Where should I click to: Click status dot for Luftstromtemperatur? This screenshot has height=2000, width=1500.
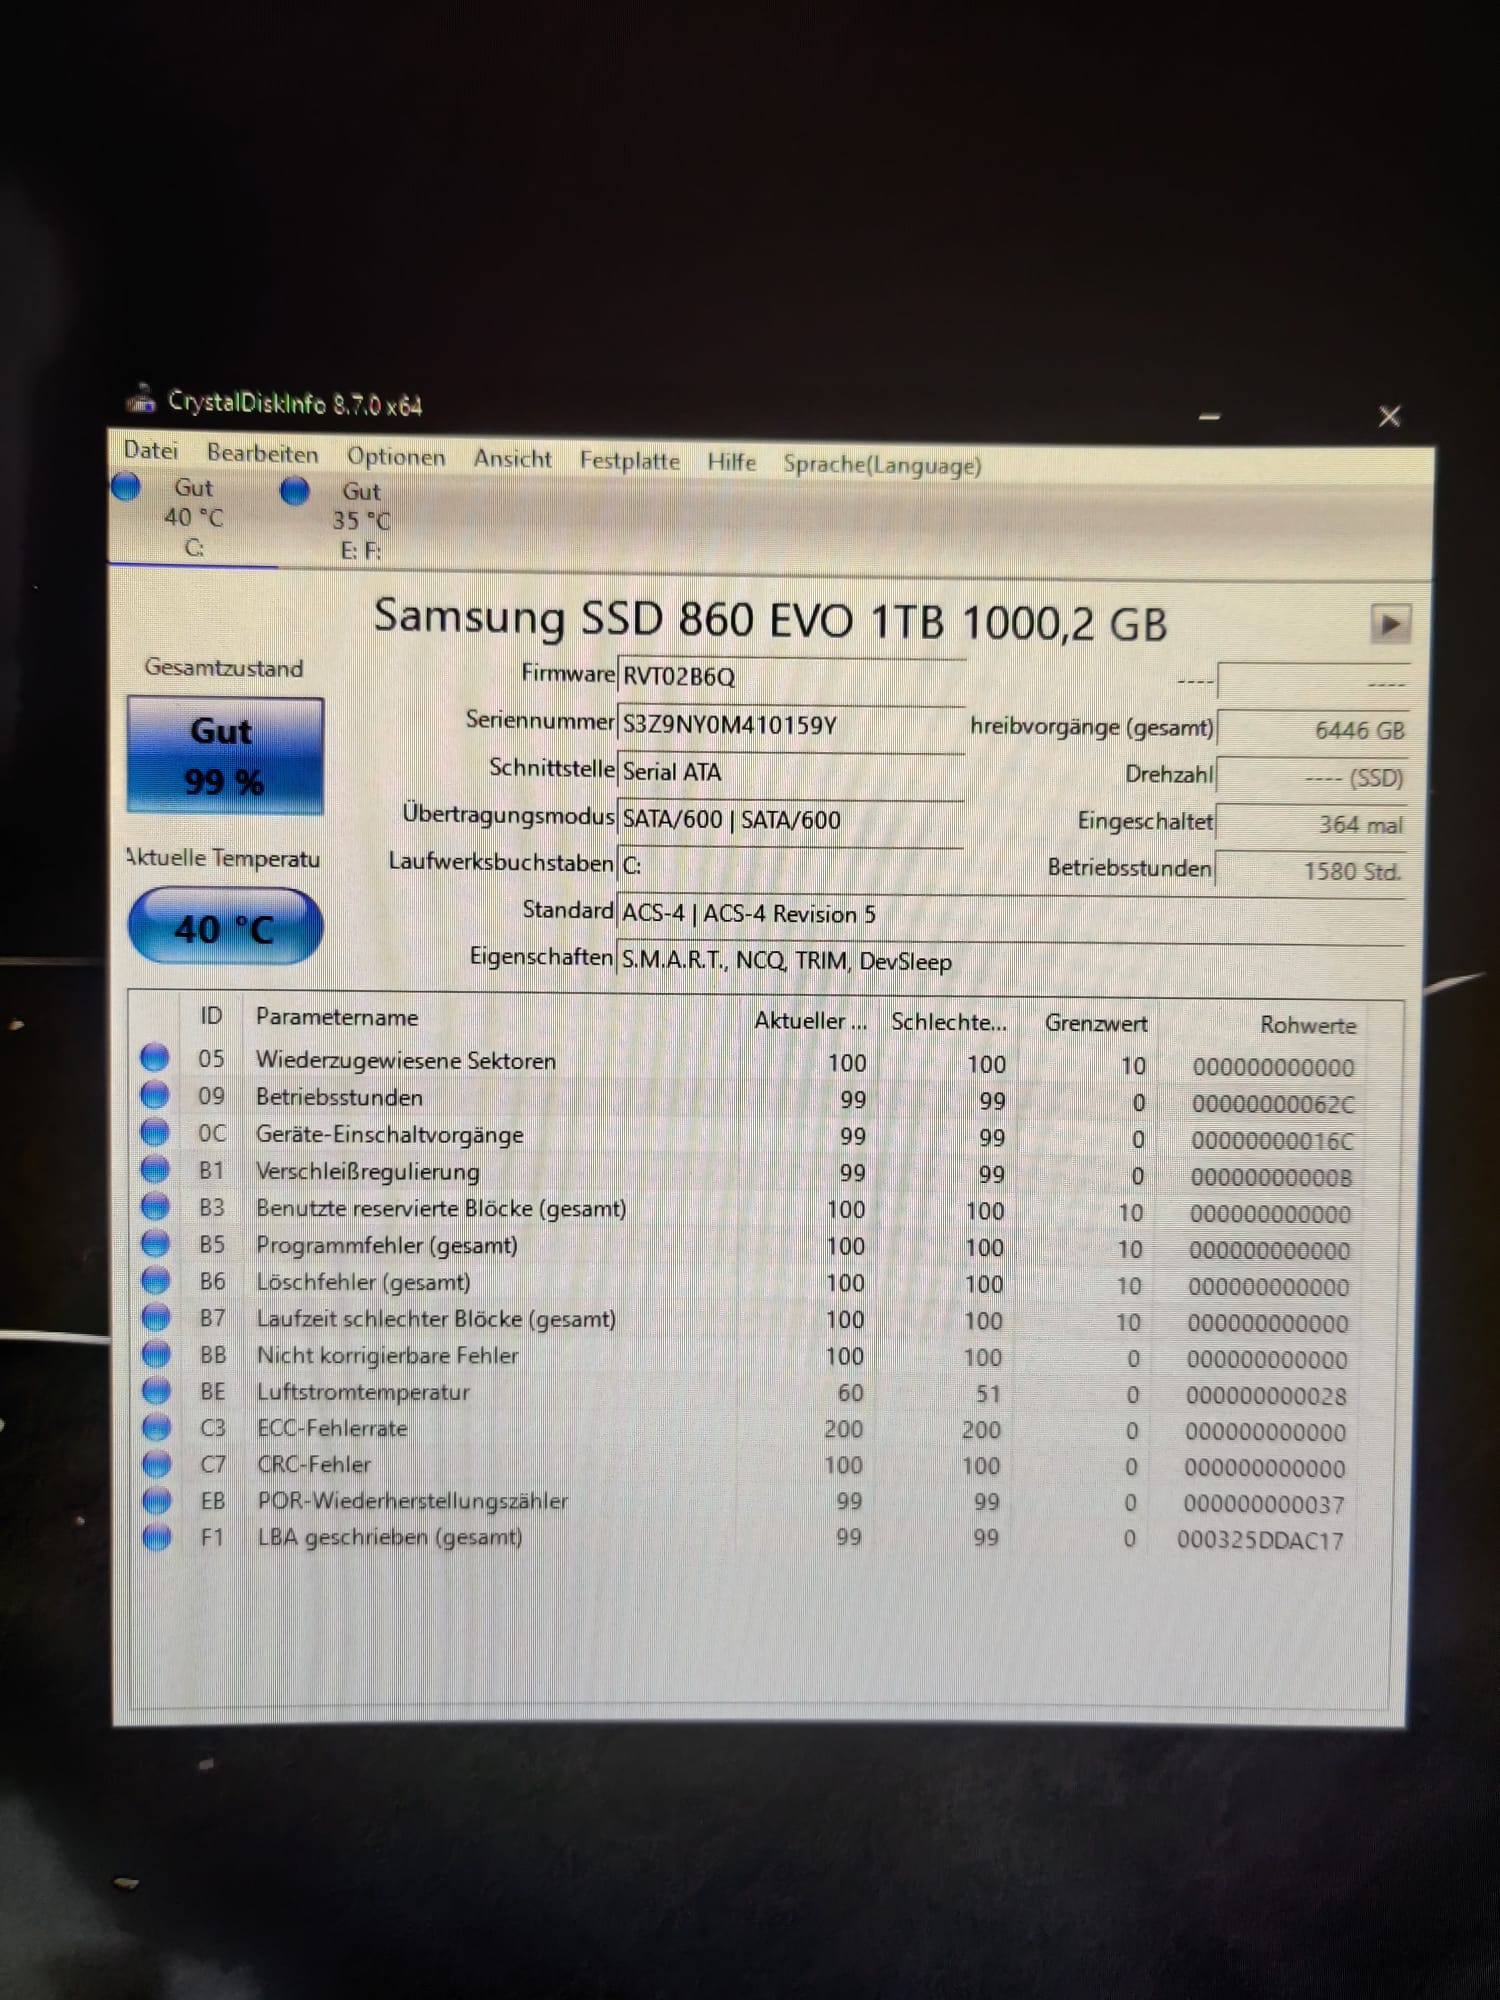(156, 1390)
